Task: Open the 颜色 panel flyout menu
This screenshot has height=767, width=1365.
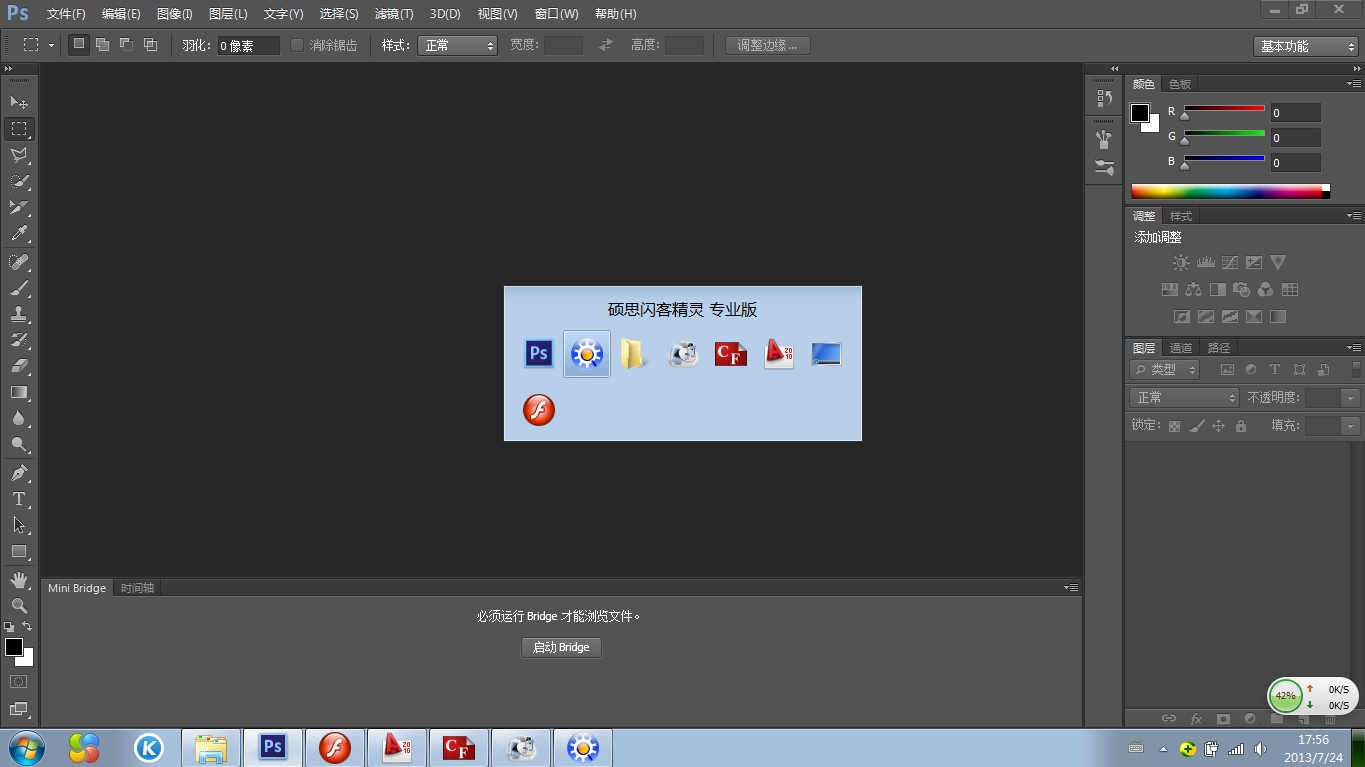Action: (1353, 84)
